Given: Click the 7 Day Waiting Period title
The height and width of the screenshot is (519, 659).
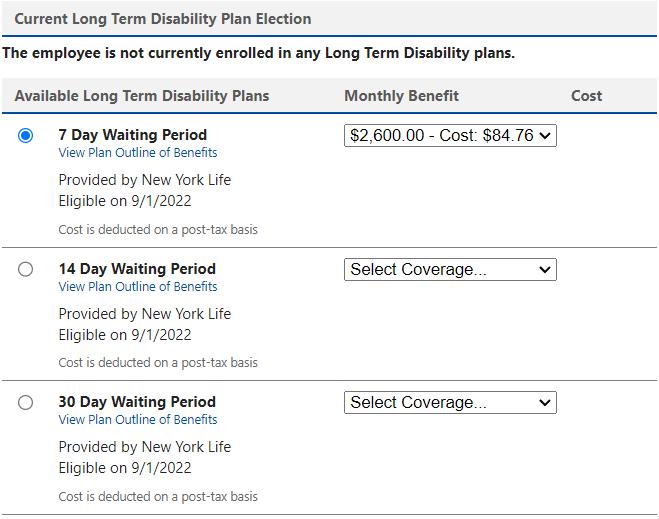Looking at the screenshot, I should pos(133,135).
